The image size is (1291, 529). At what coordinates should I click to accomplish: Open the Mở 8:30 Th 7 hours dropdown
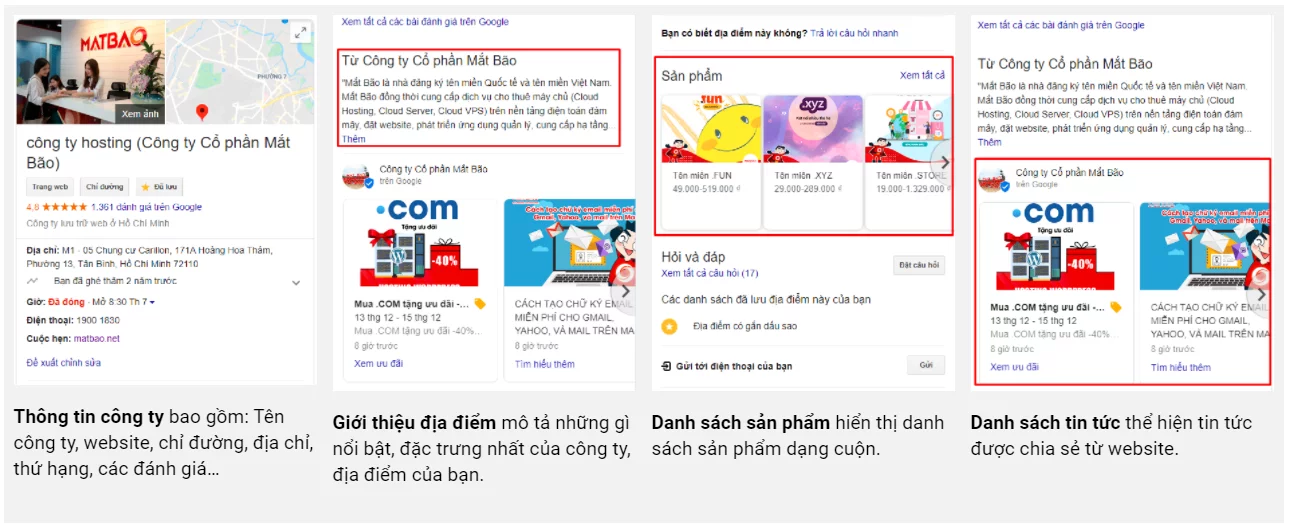124,301
